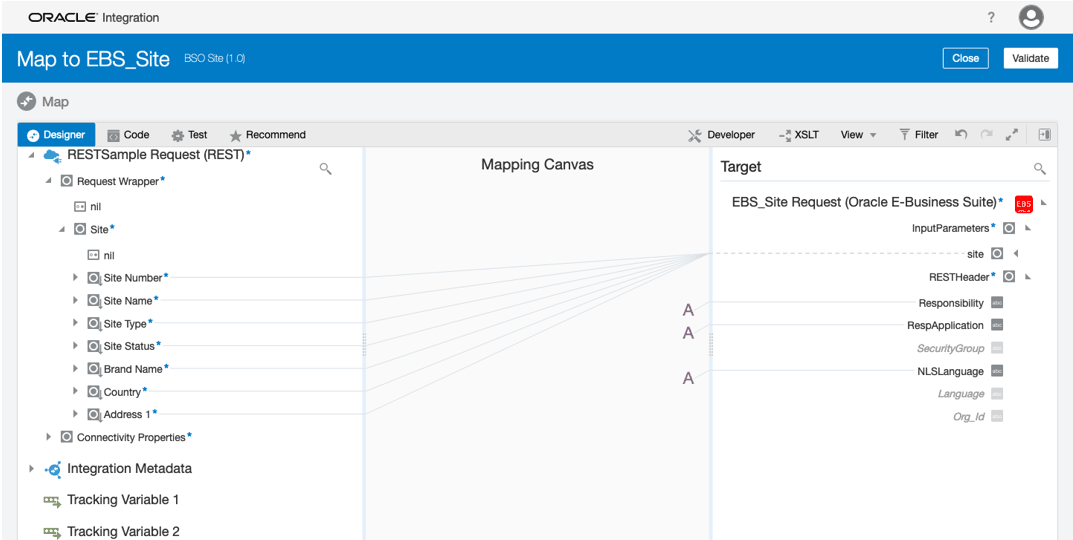The width and height of the screenshot is (1073, 540).
Task: Expand the Site Number element
Action: pyautogui.click(x=75, y=278)
